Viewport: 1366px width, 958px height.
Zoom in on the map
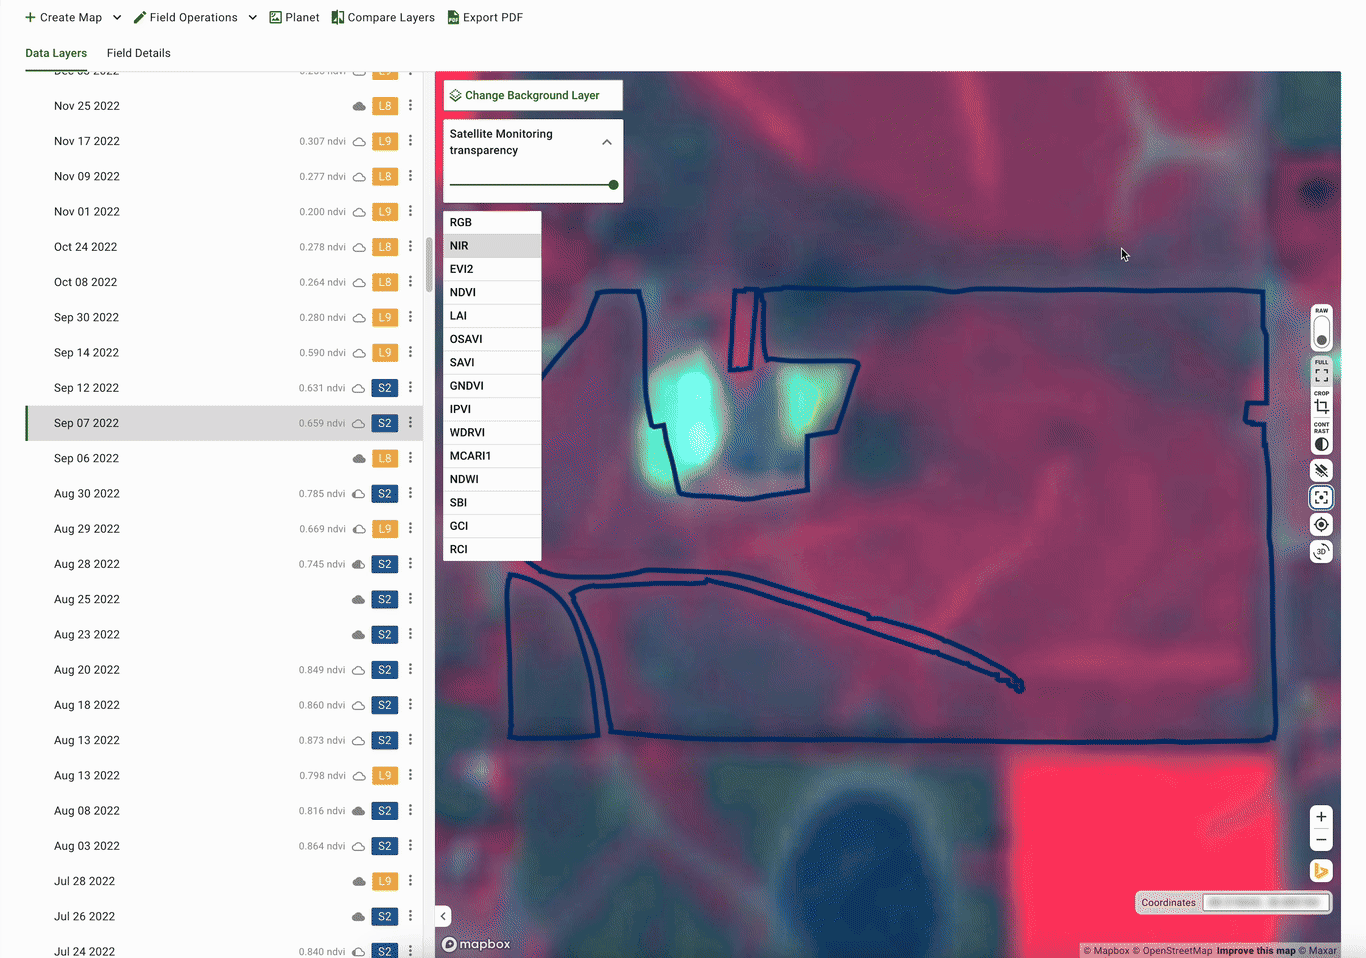[1321, 816]
